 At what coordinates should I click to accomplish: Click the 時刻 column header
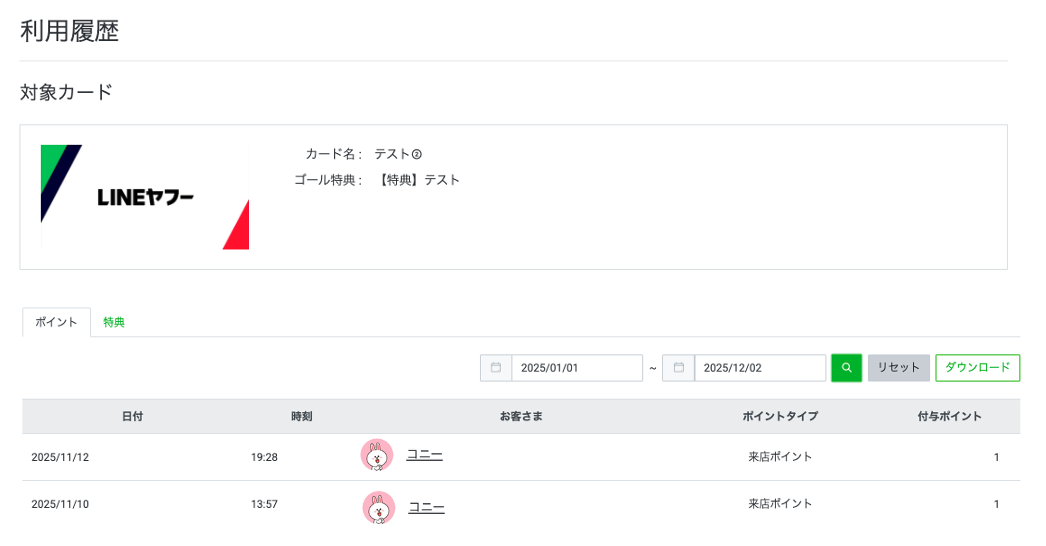302,416
